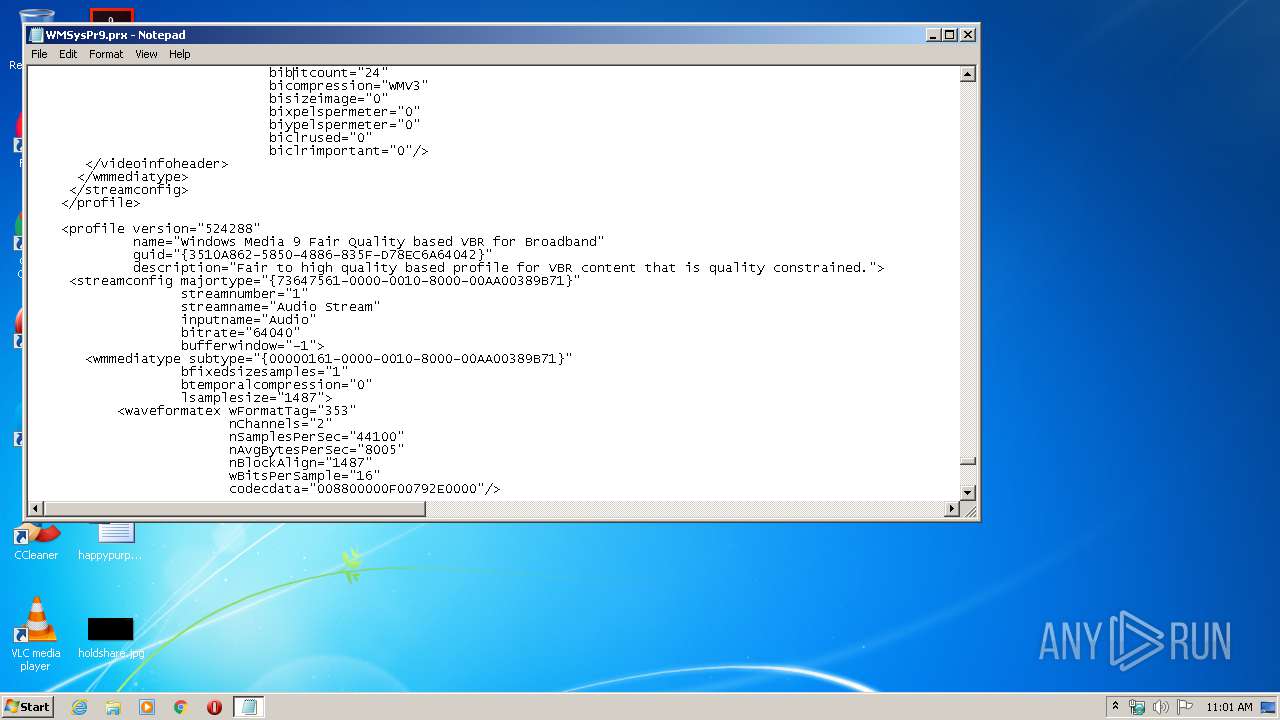Open the File menu
The height and width of the screenshot is (720, 1280).
39,54
